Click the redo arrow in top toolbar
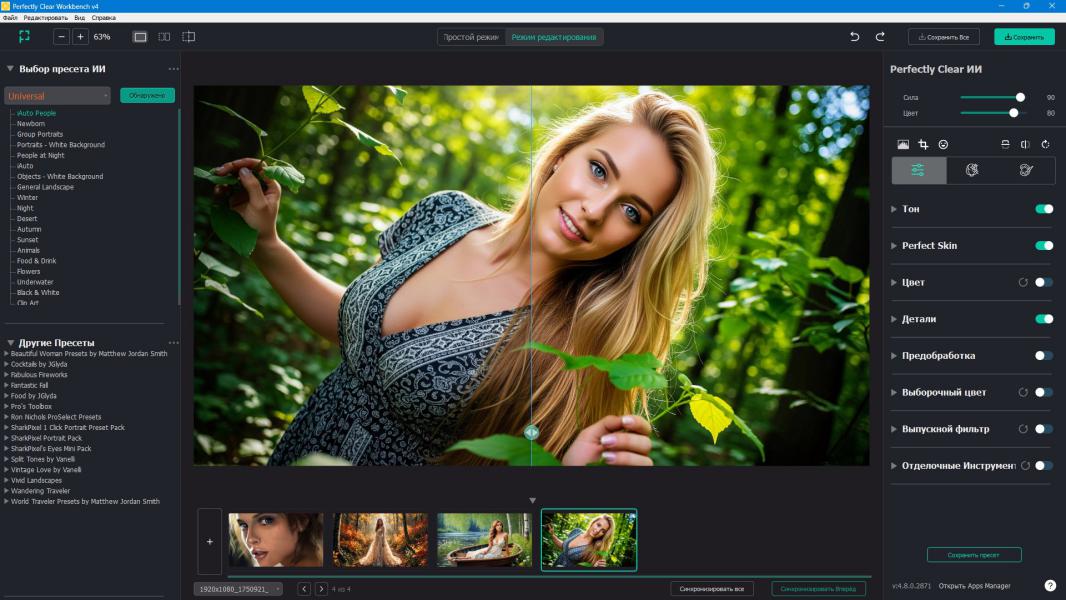Screen dimensions: 1066x600 point(880,37)
